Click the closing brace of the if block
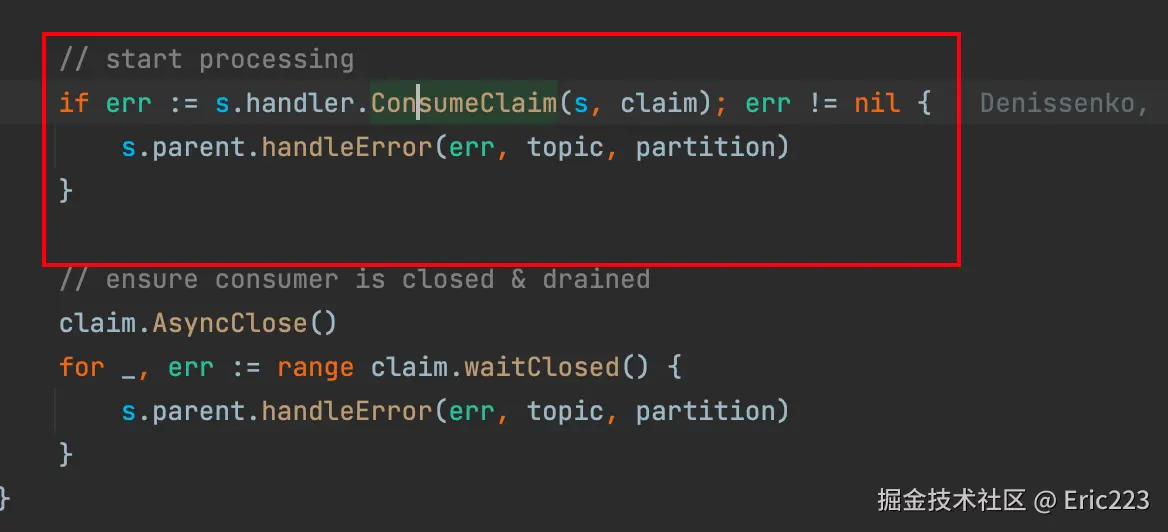This screenshot has height=532, width=1168. (66, 191)
